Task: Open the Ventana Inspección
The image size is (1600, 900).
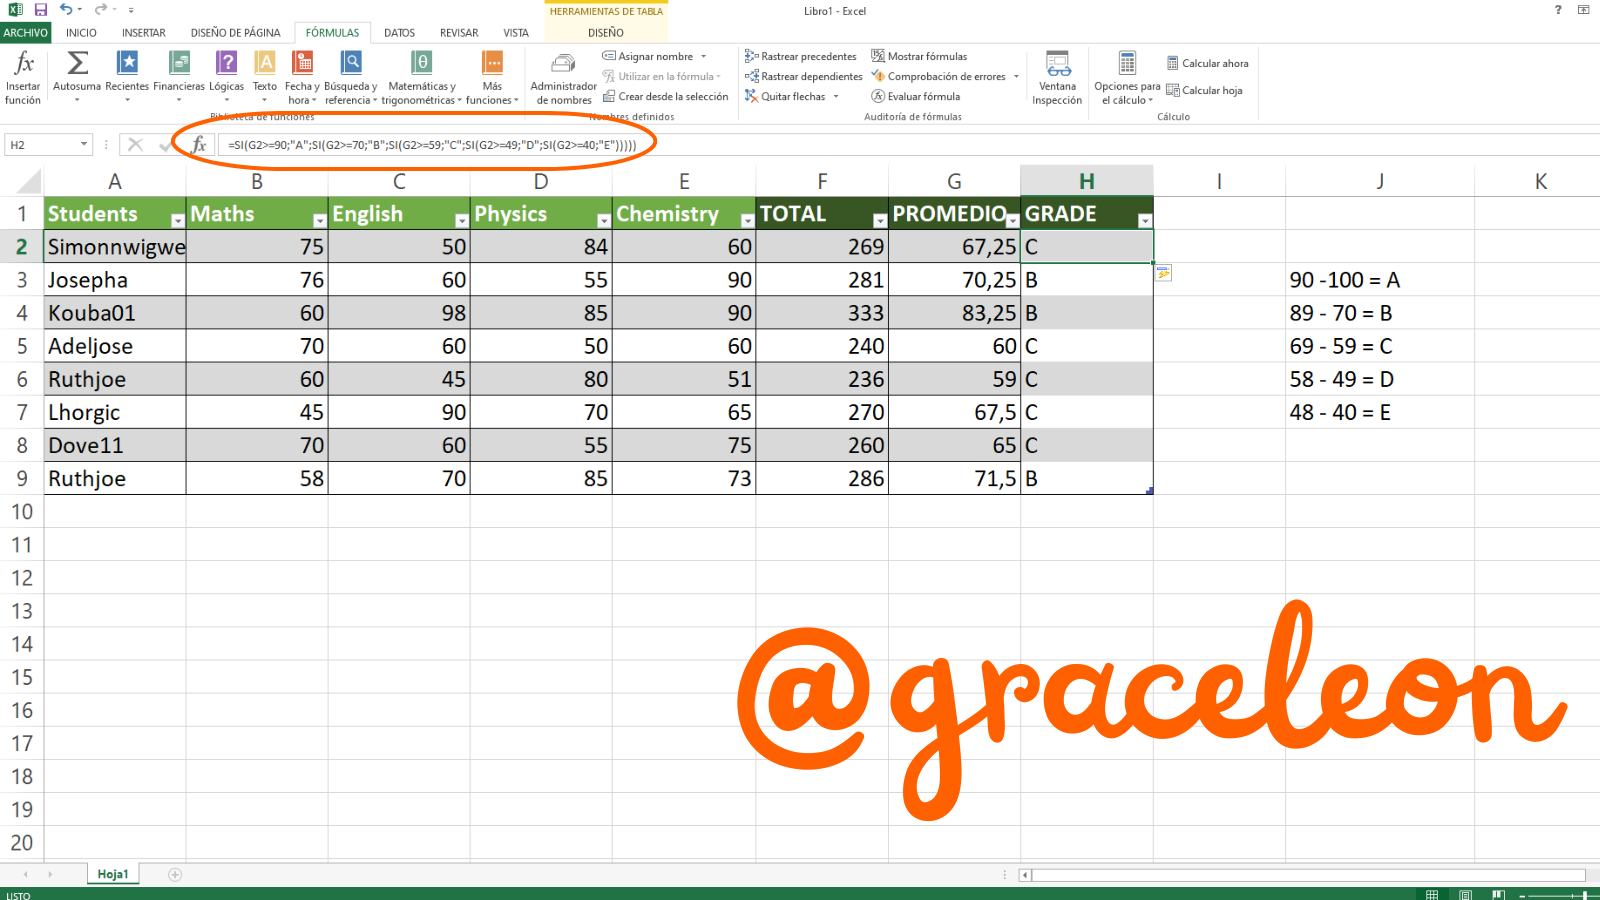Action: (x=1057, y=78)
